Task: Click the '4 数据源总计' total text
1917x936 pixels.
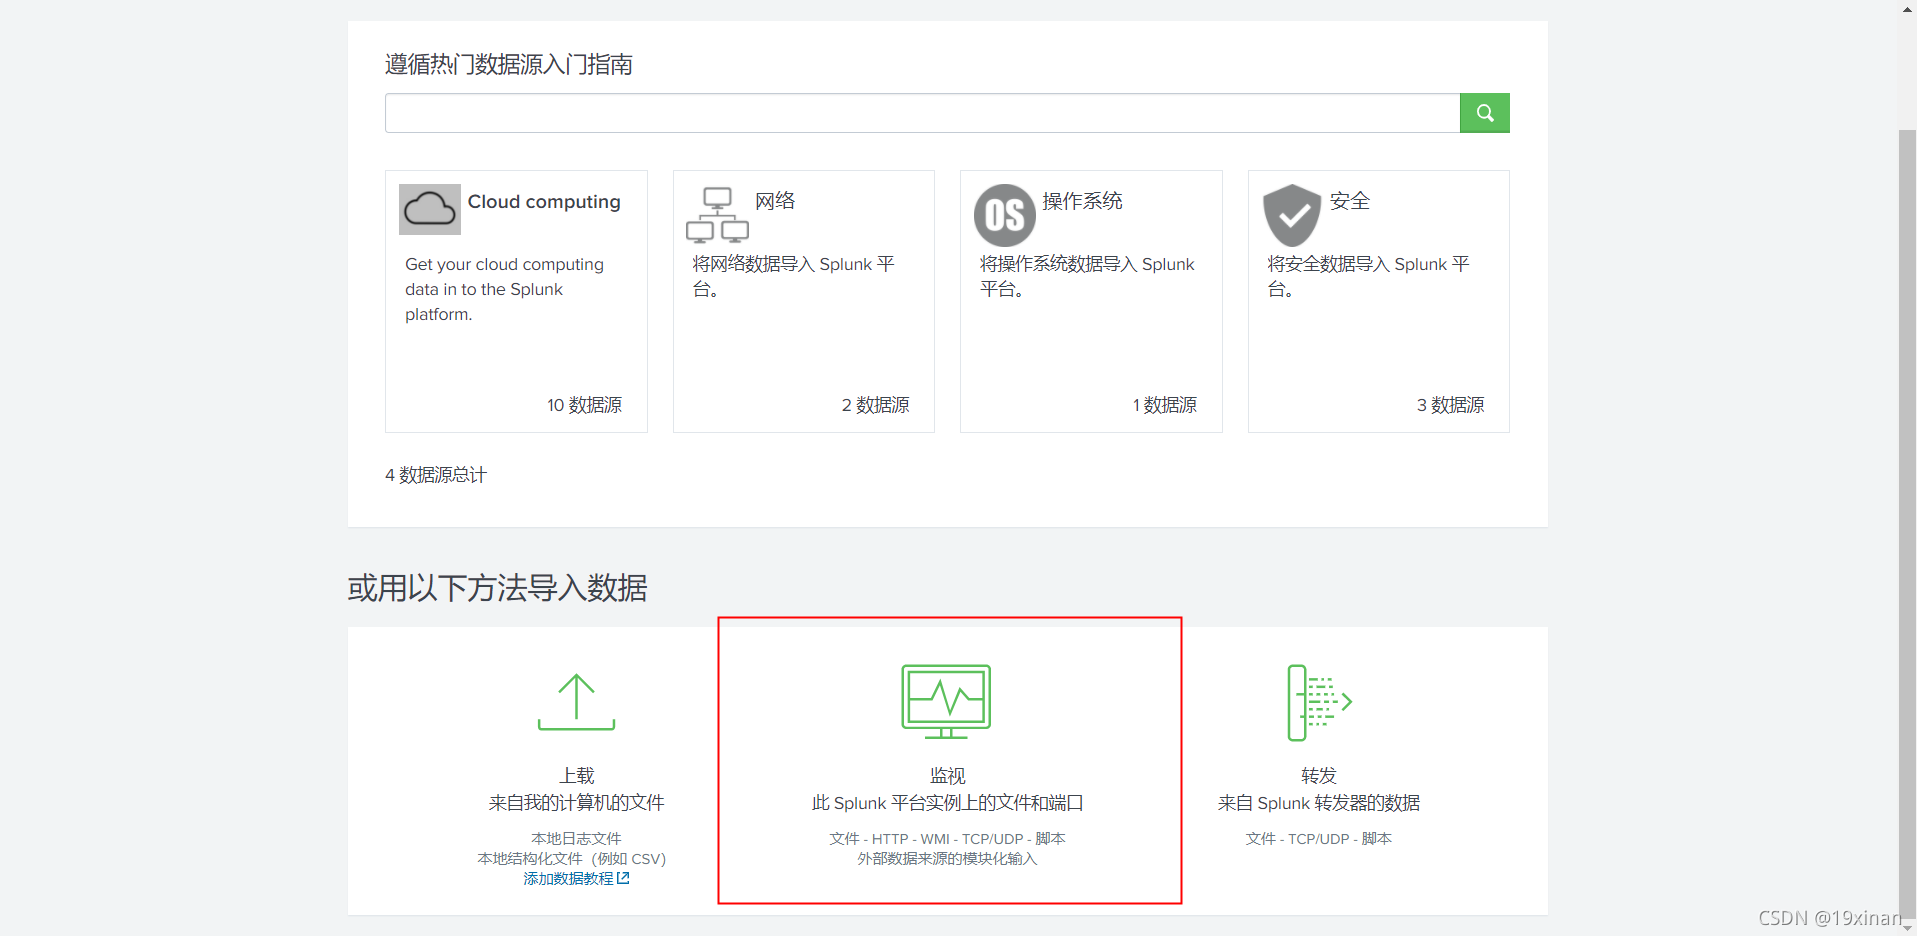Action: 436,475
